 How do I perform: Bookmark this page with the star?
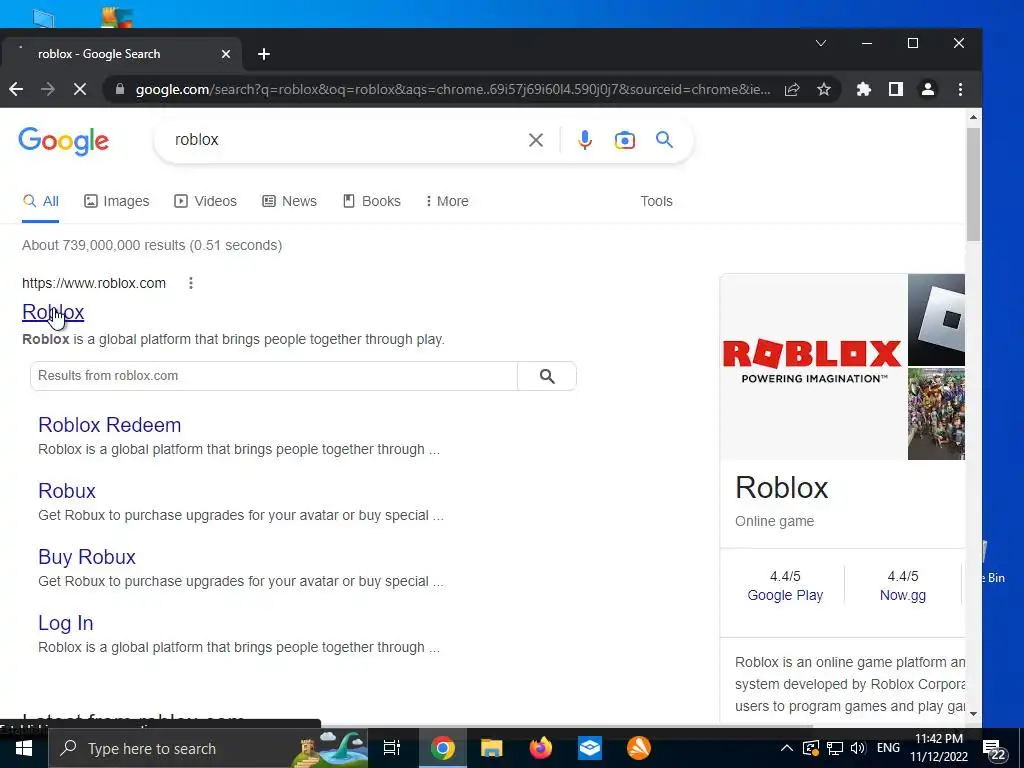point(824,89)
